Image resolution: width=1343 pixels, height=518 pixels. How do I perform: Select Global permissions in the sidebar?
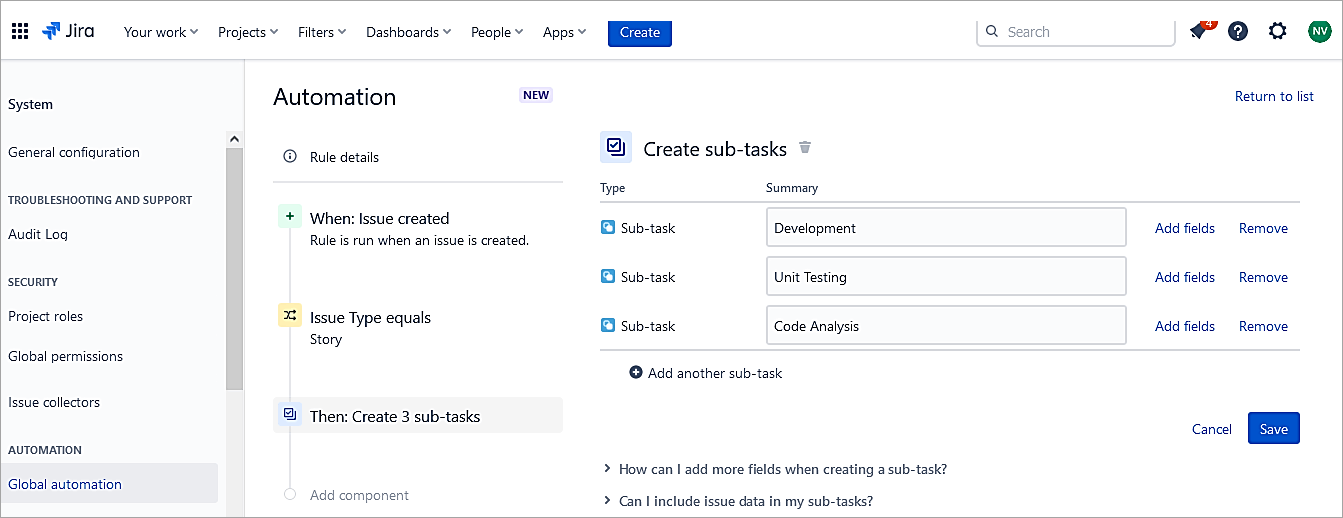[x=65, y=356]
